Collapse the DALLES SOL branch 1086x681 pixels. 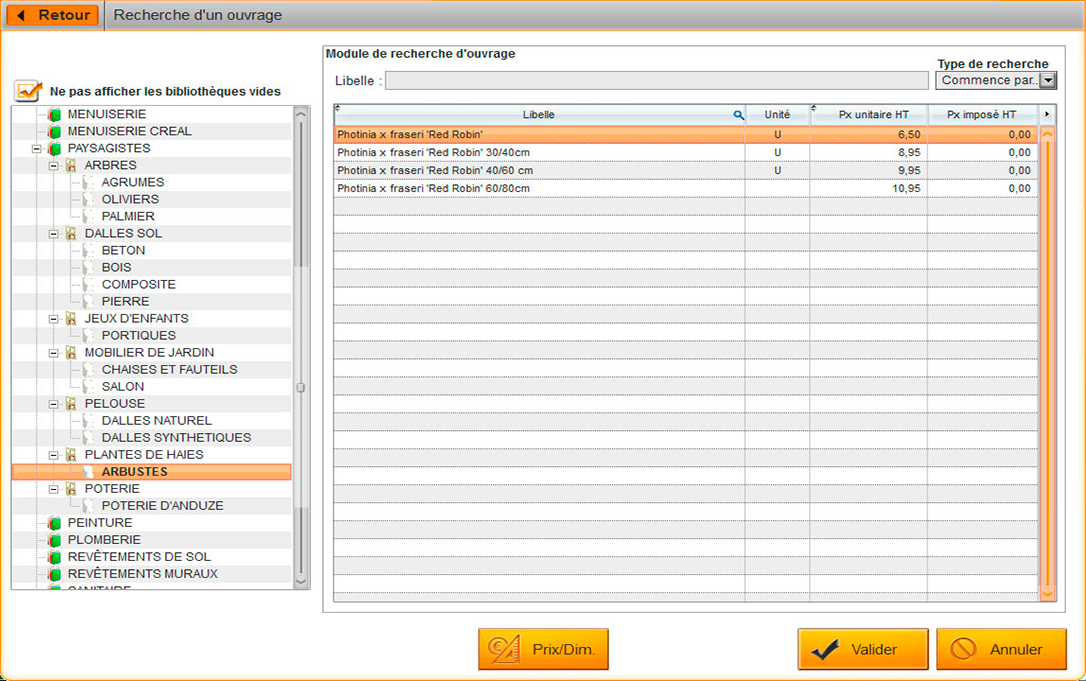pyautogui.click(x=54, y=233)
